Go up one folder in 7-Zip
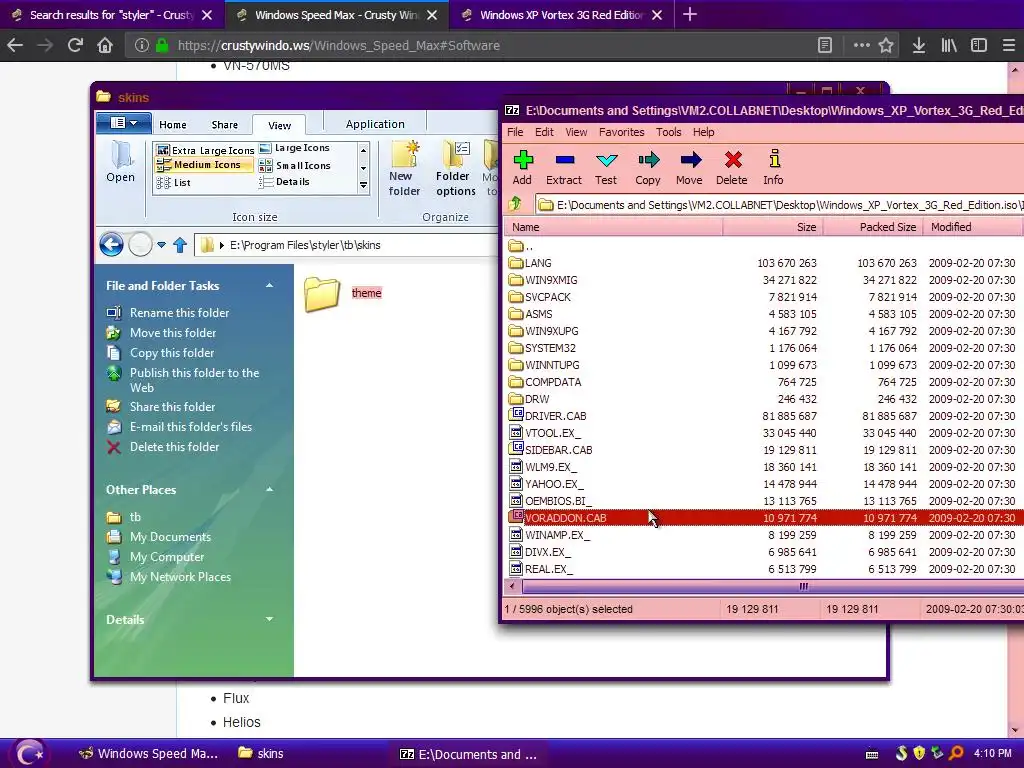This screenshot has width=1024, height=768. (x=516, y=204)
